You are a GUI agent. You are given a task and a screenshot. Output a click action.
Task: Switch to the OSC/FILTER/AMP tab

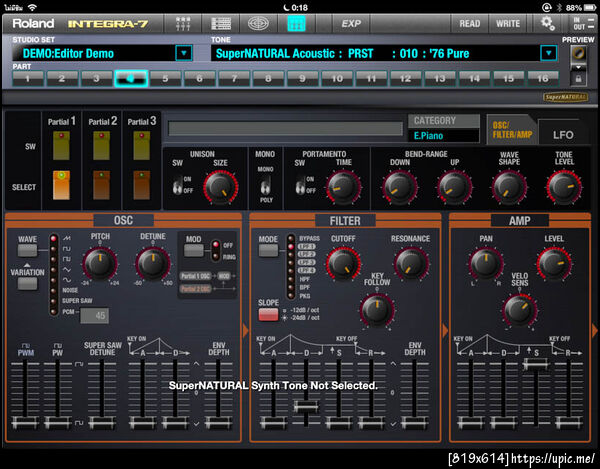[x=512, y=130]
